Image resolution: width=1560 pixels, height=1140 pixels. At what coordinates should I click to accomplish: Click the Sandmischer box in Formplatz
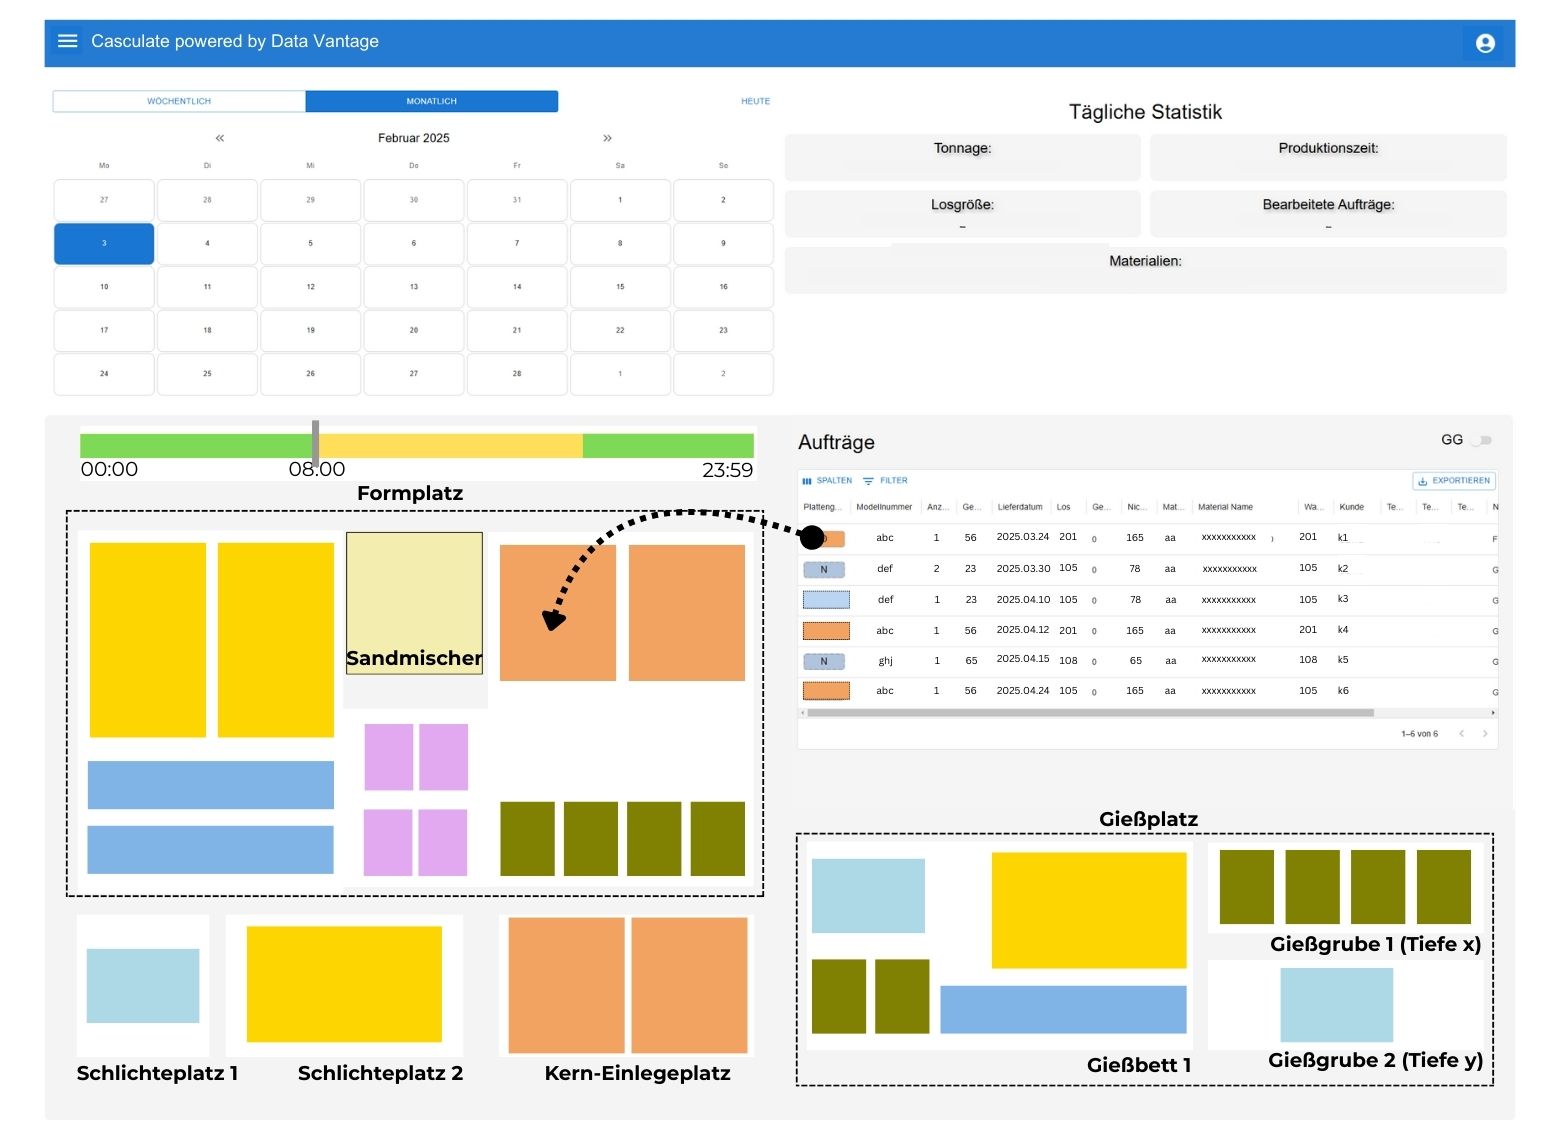pos(414,602)
